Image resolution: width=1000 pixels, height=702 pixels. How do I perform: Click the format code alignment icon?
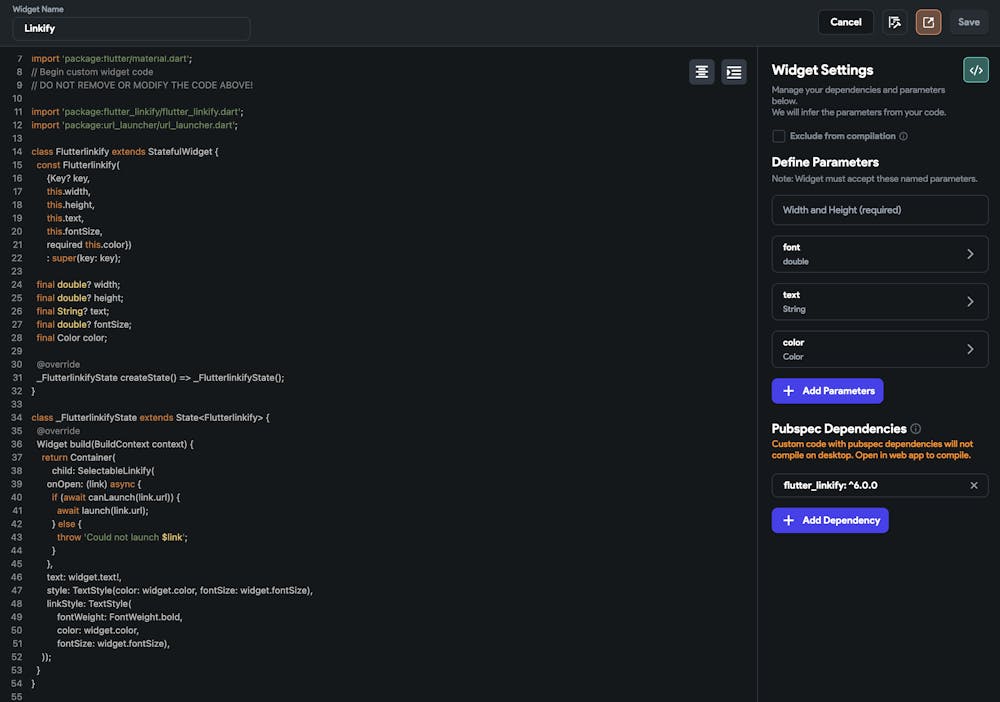[x=702, y=72]
